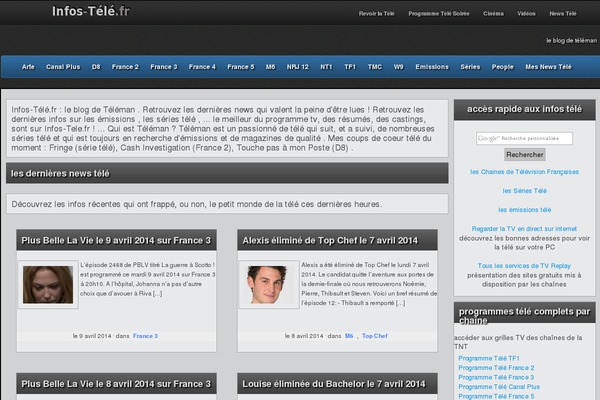Screen dimensions: 600x400
Task: Open People in the channel bar
Action: coord(502,67)
